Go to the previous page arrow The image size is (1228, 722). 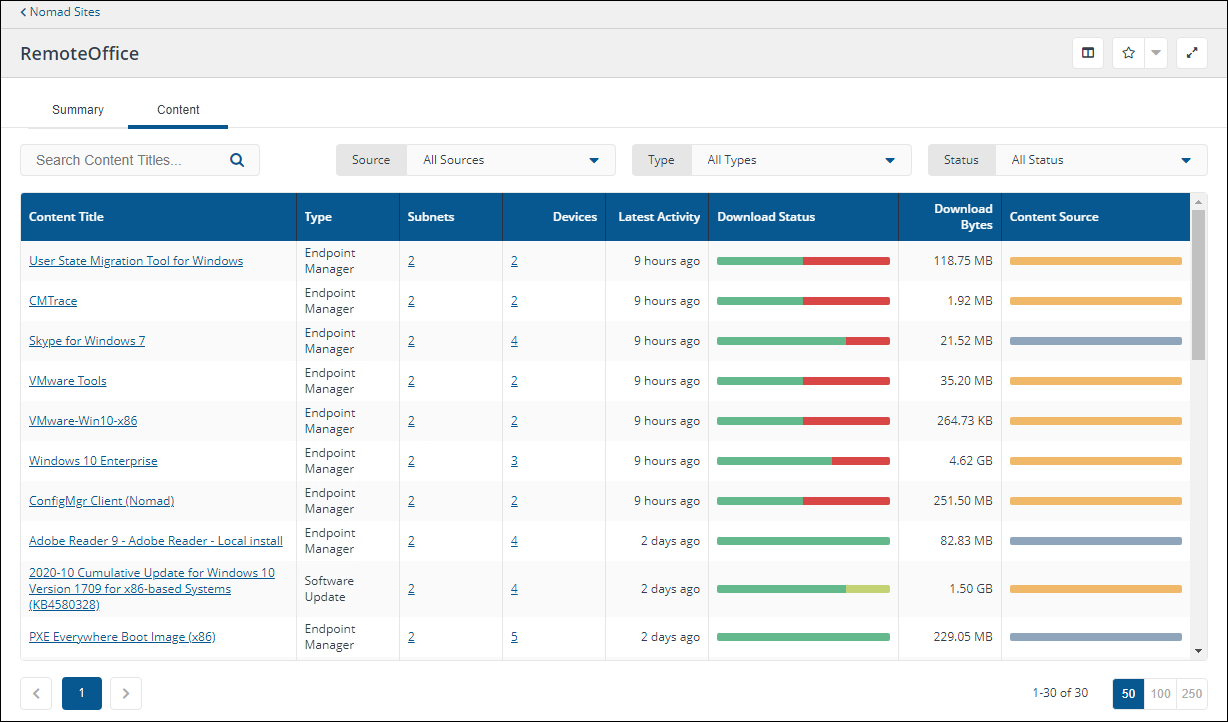click(36, 693)
